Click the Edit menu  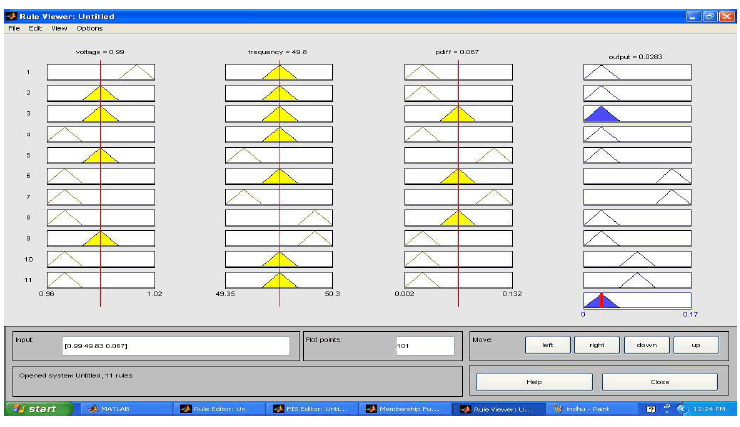coord(37,28)
